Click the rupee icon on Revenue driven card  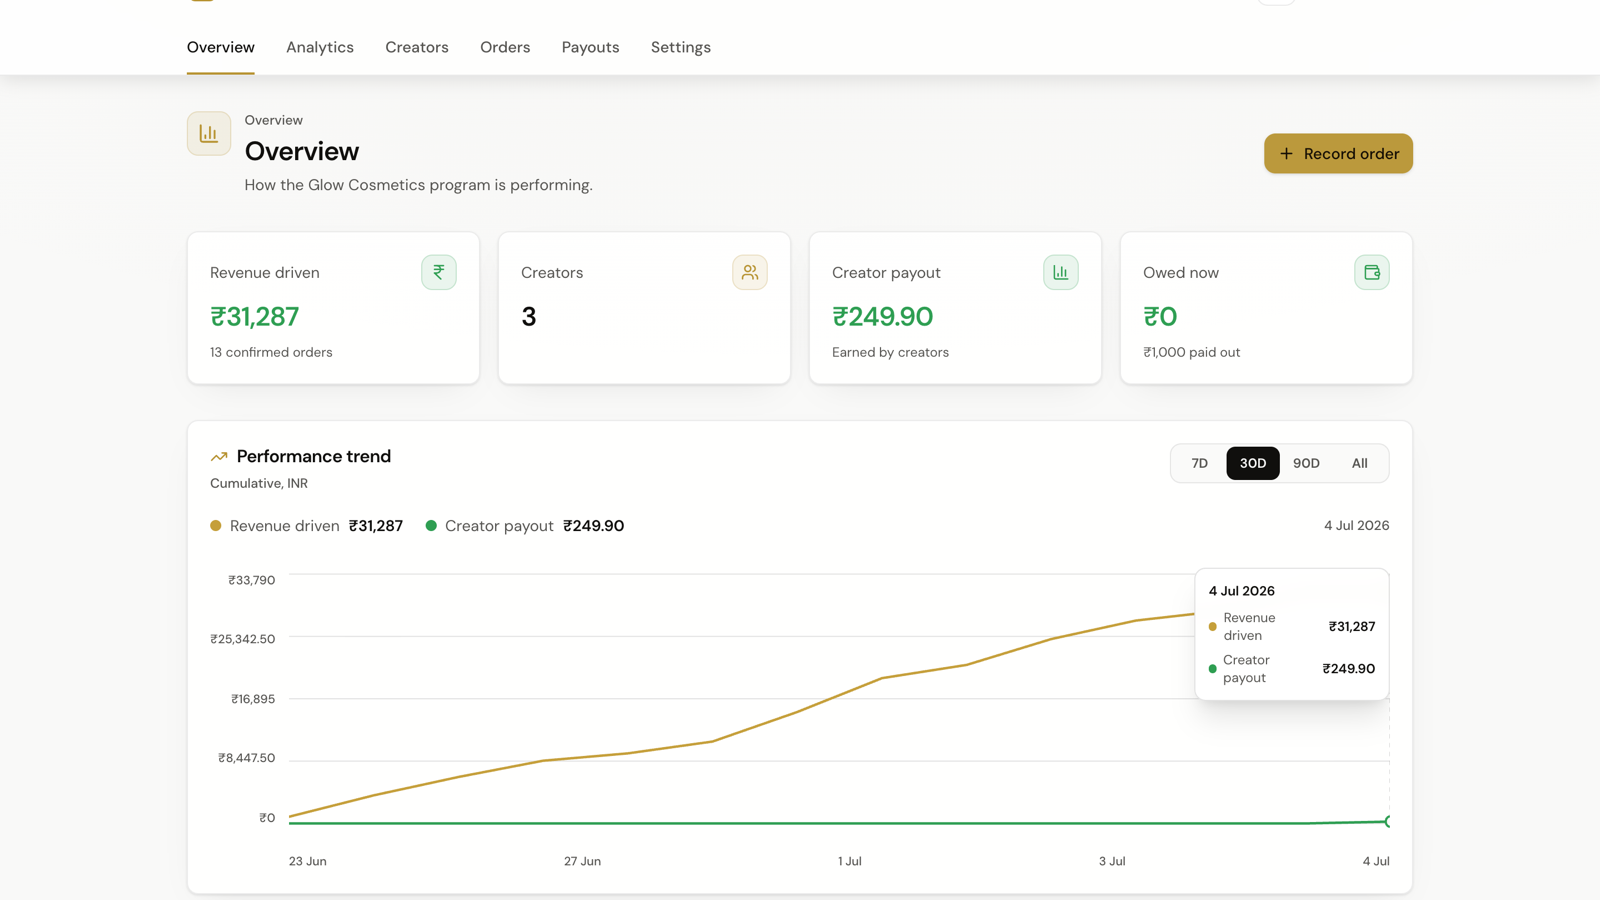point(439,272)
